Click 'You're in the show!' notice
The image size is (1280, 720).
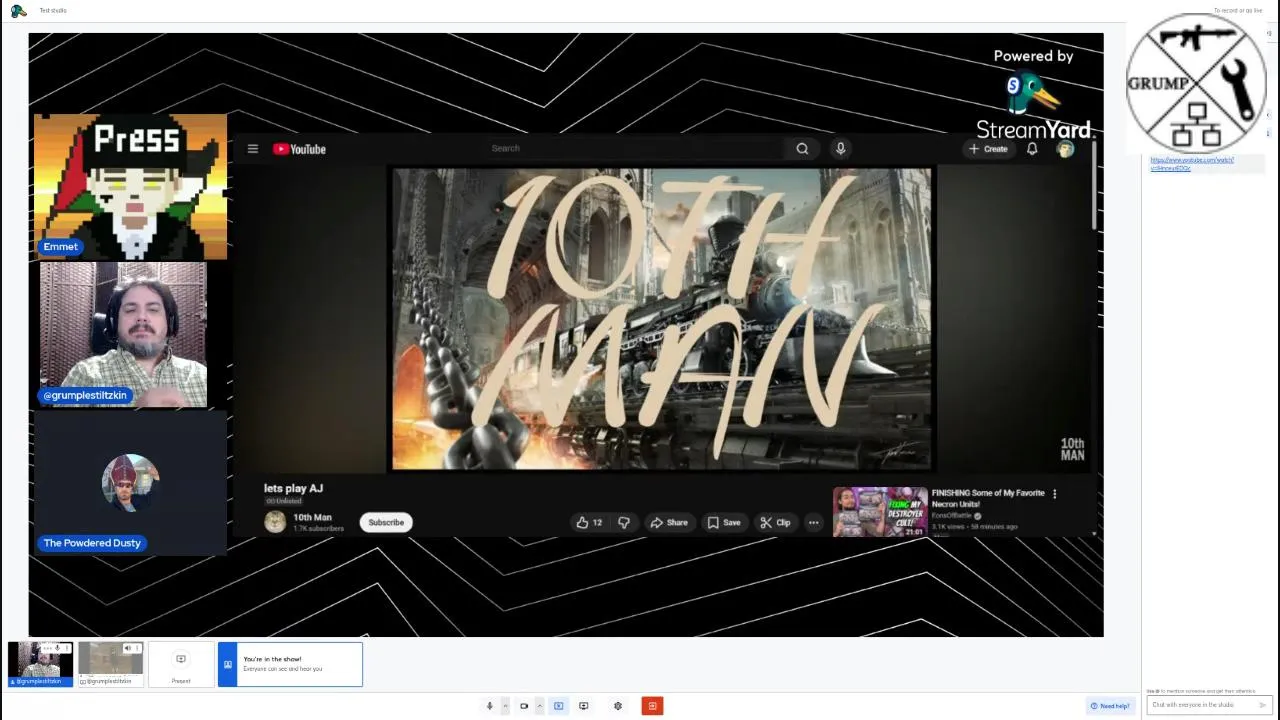pos(290,664)
